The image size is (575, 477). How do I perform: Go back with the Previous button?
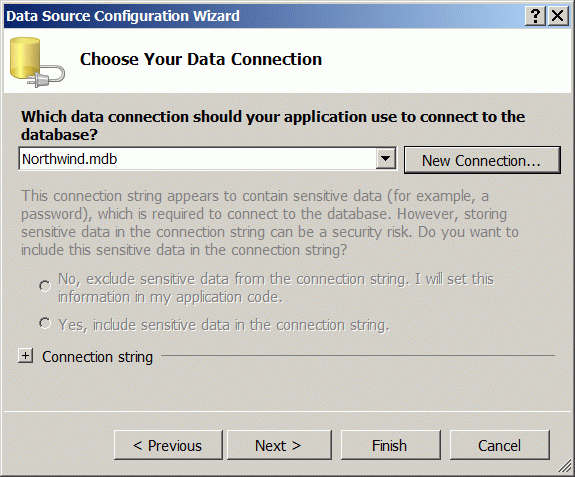point(168,445)
